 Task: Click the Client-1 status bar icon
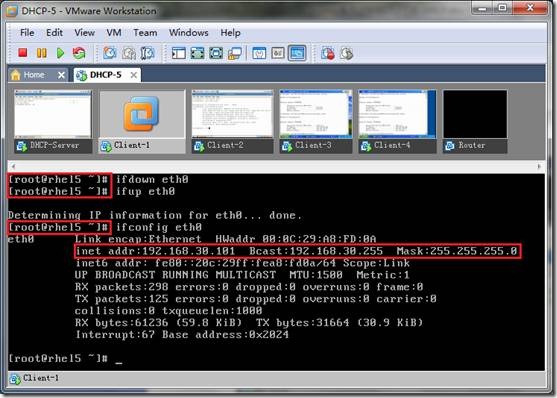pyautogui.click(x=15, y=379)
